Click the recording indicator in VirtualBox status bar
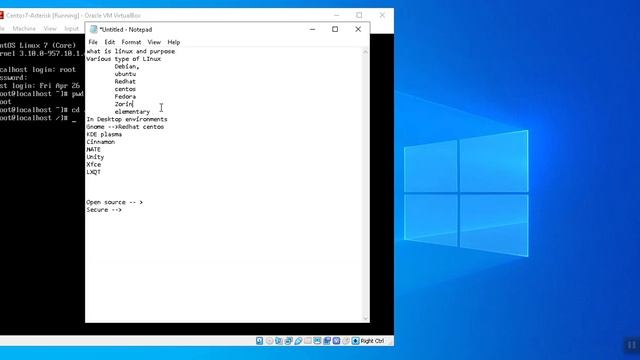640x360 pixels. (327, 341)
